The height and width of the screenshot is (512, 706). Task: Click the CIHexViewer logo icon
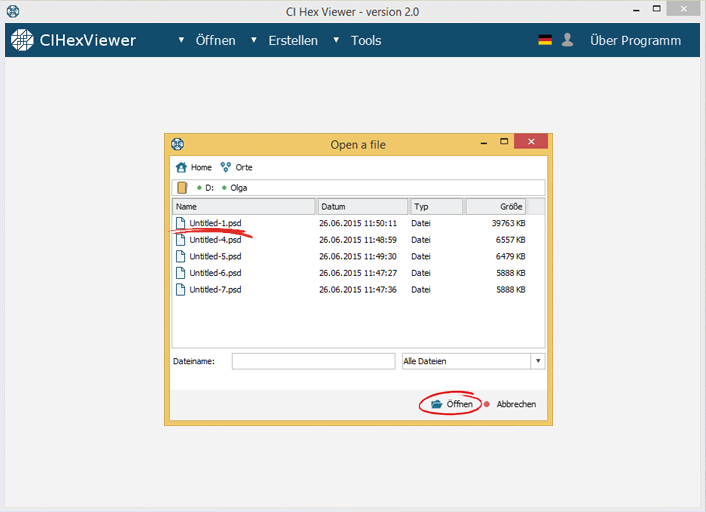tap(22, 41)
